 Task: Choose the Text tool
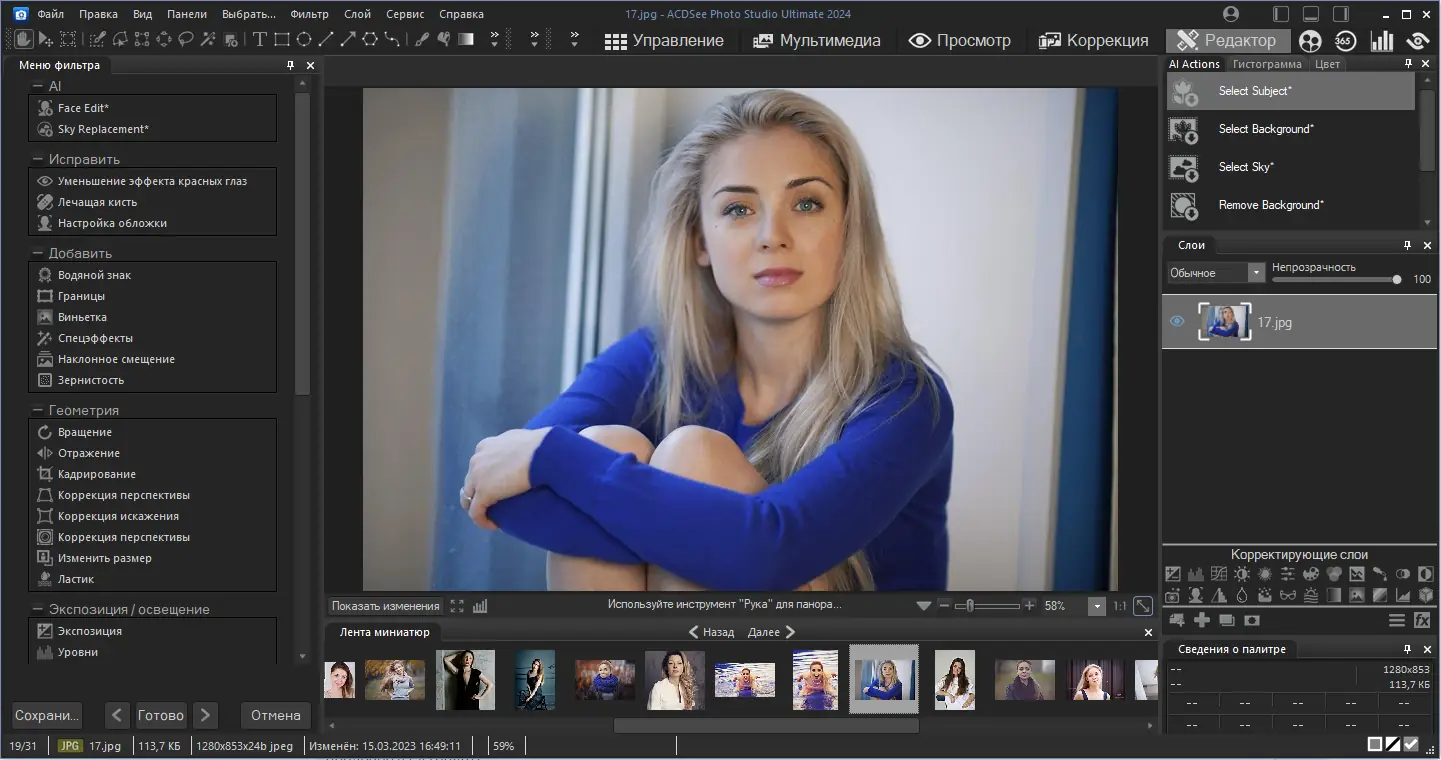[x=259, y=39]
